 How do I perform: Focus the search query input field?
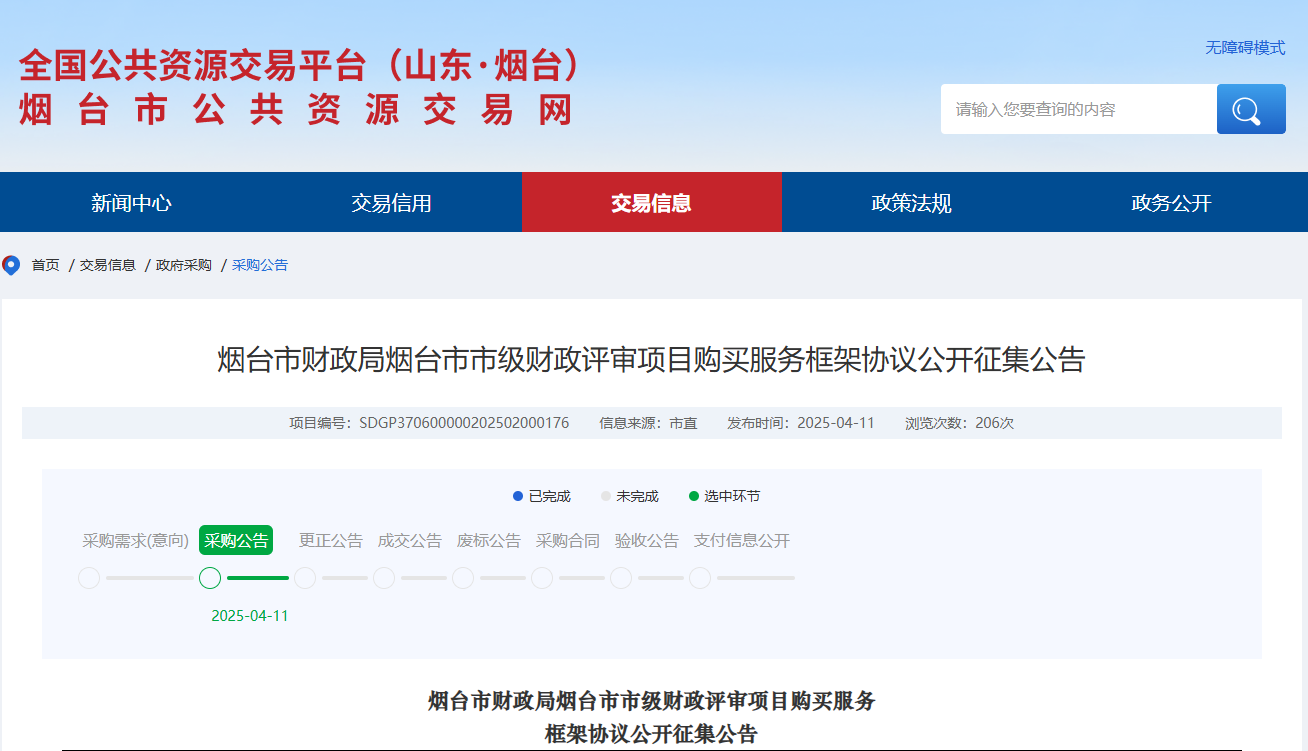[x=1078, y=109]
